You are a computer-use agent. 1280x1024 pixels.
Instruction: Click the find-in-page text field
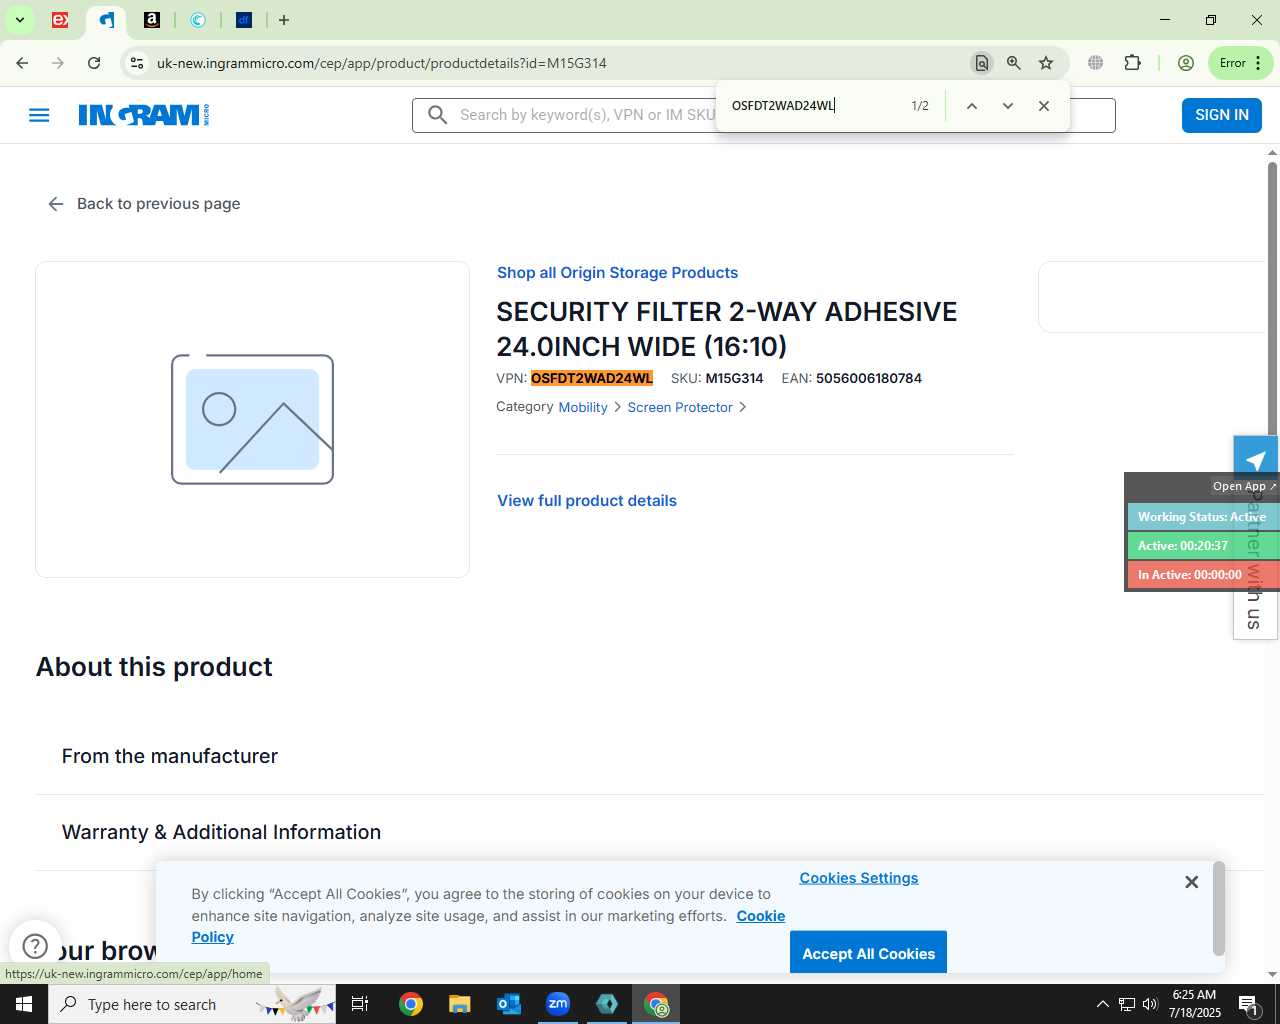pyautogui.click(x=815, y=106)
